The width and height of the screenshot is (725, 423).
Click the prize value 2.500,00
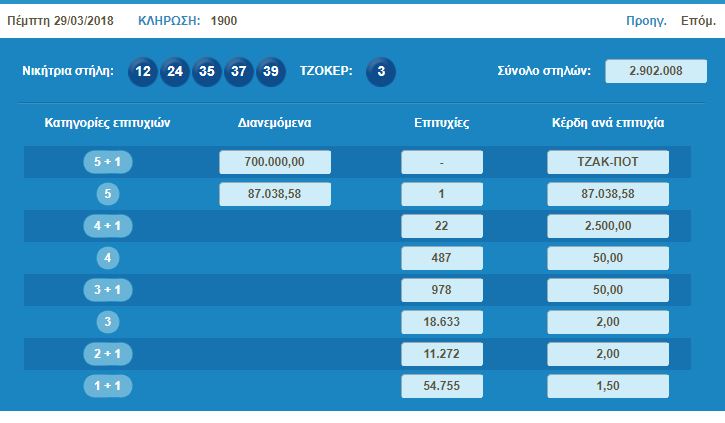click(x=608, y=226)
